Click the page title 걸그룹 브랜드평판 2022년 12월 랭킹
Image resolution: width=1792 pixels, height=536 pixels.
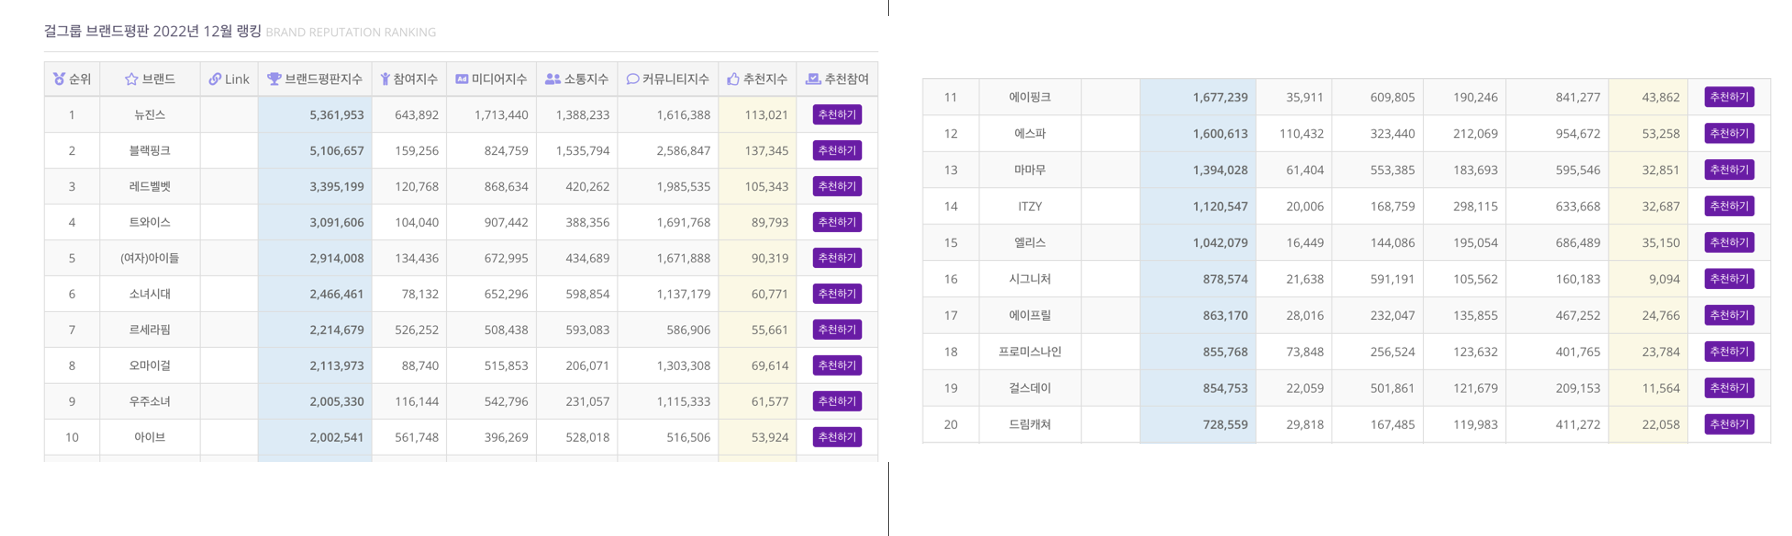pyautogui.click(x=153, y=31)
